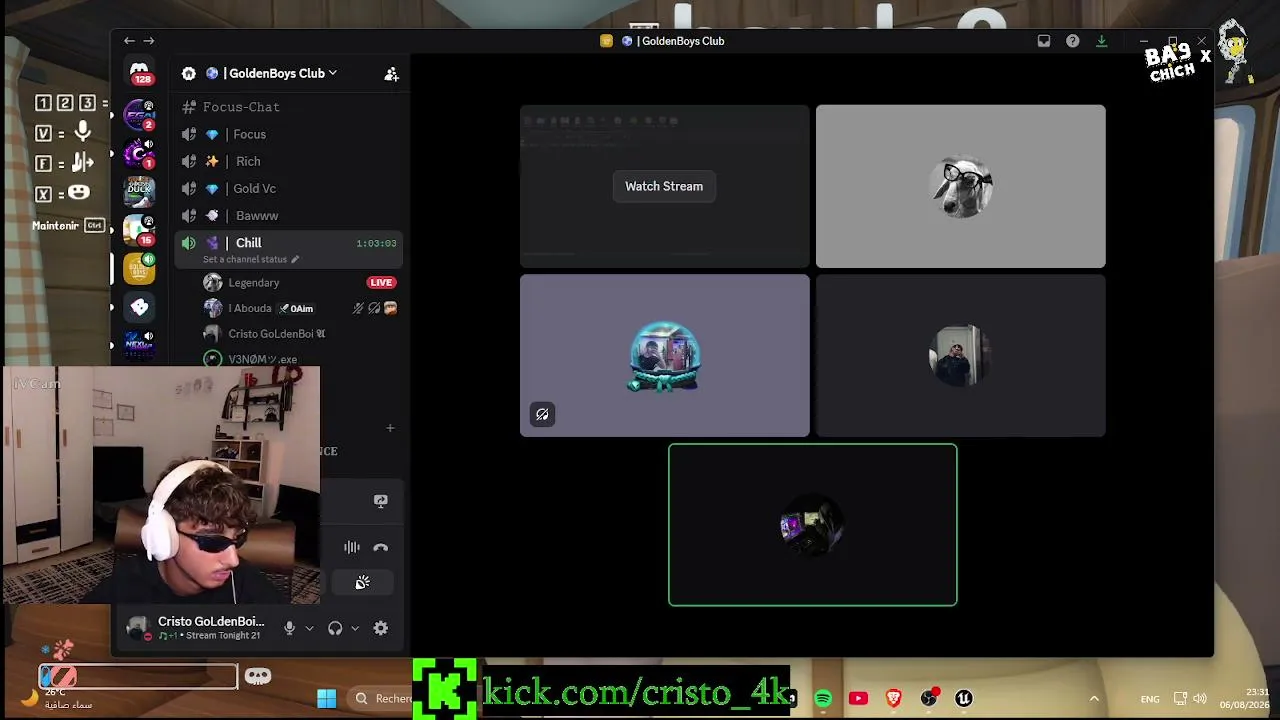Open the Discord help icon
The width and height of the screenshot is (1280, 720).
coord(1072,41)
